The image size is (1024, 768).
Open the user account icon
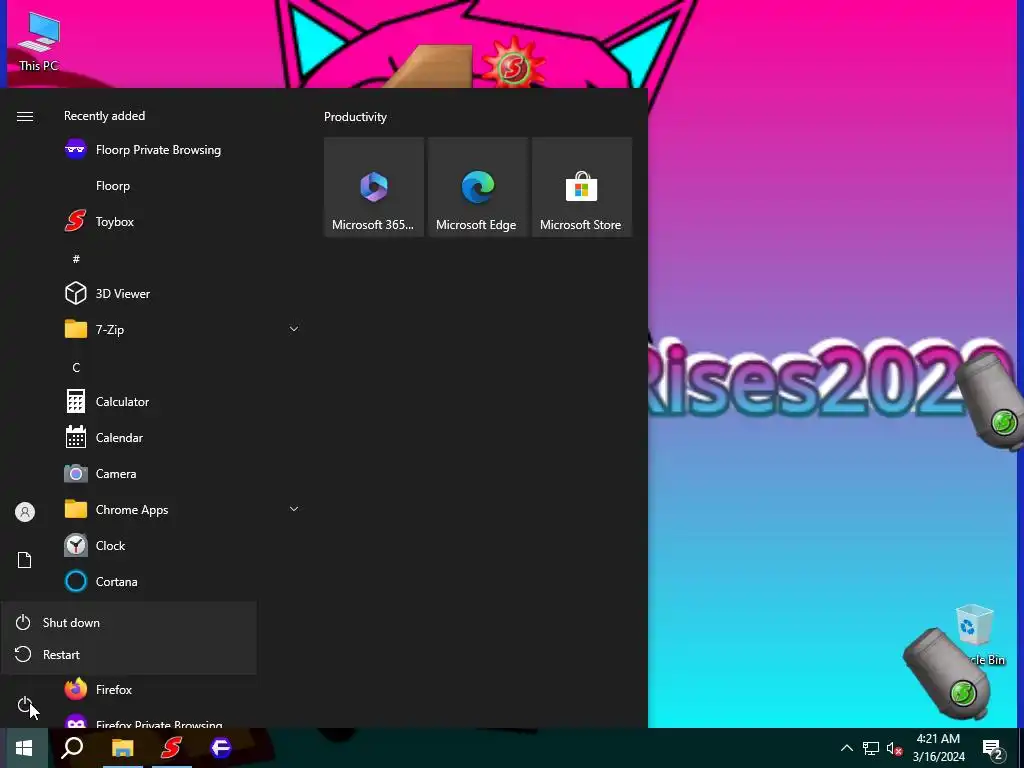(25, 512)
